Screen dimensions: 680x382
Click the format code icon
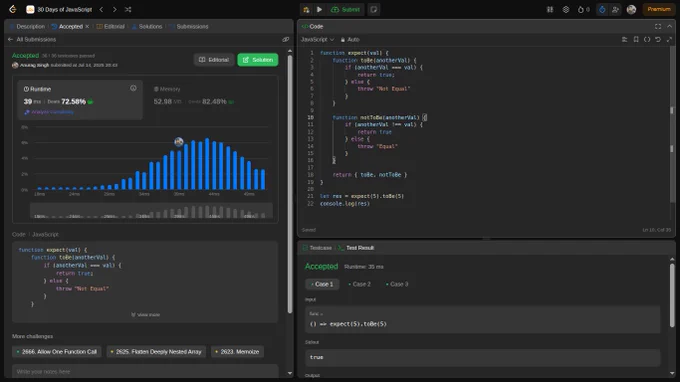point(624,39)
